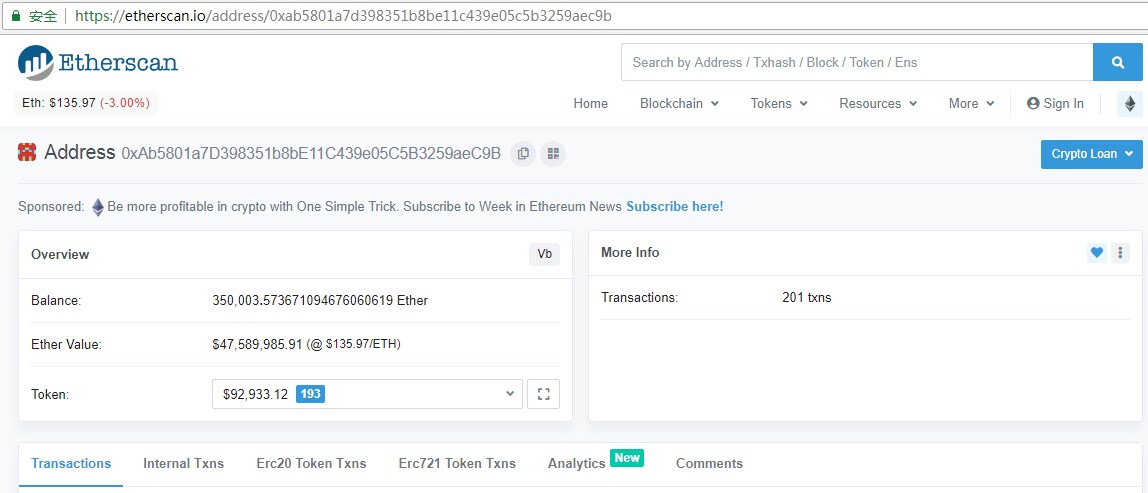1148x493 pixels.
Task: Click the 193 token count badge
Action: 310,394
